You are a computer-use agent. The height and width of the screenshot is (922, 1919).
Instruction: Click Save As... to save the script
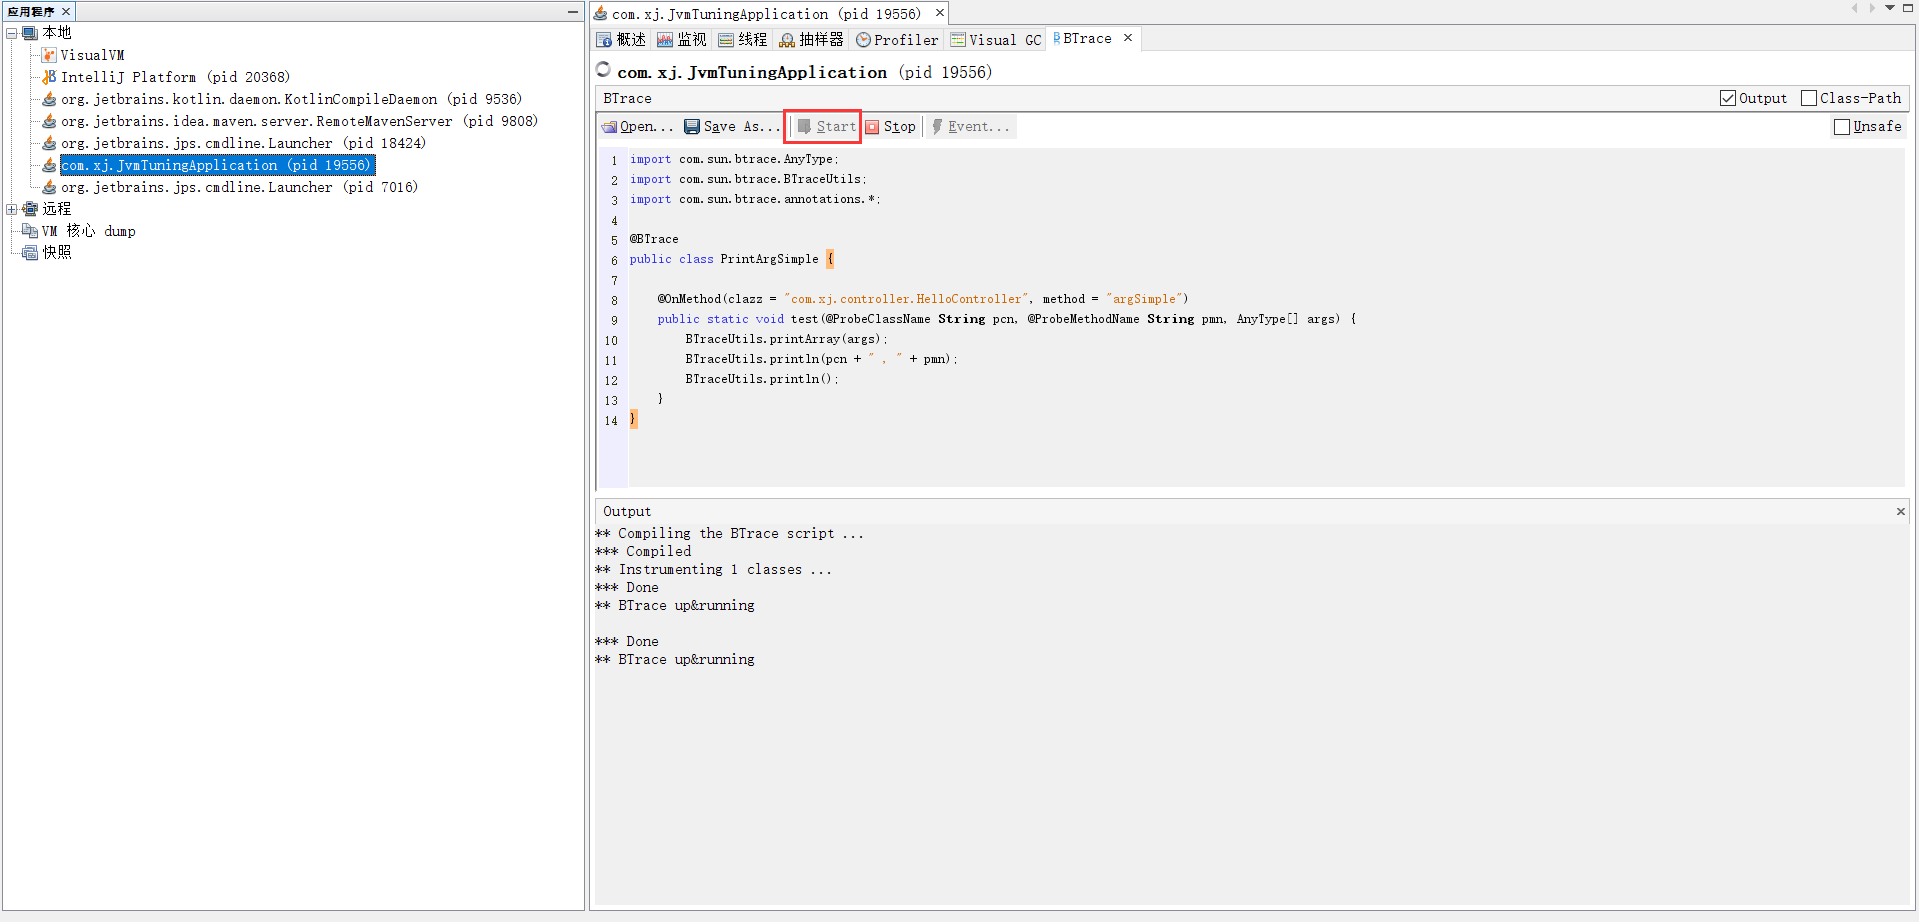click(x=732, y=127)
